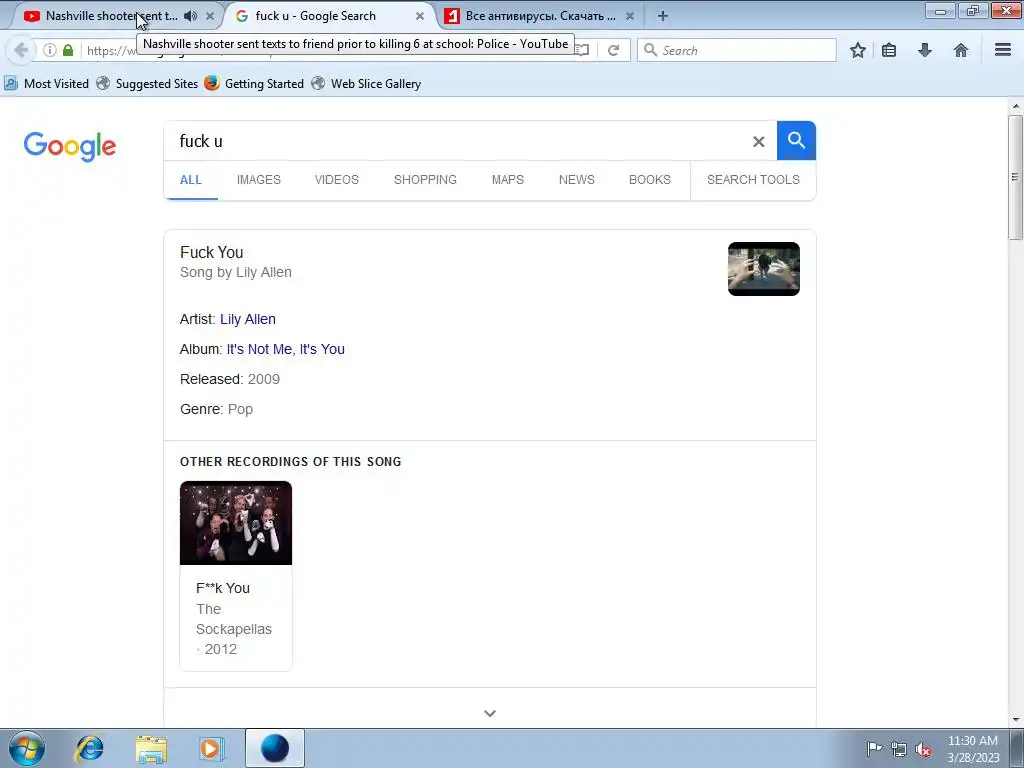Switch to BOOKS results

(650, 180)
